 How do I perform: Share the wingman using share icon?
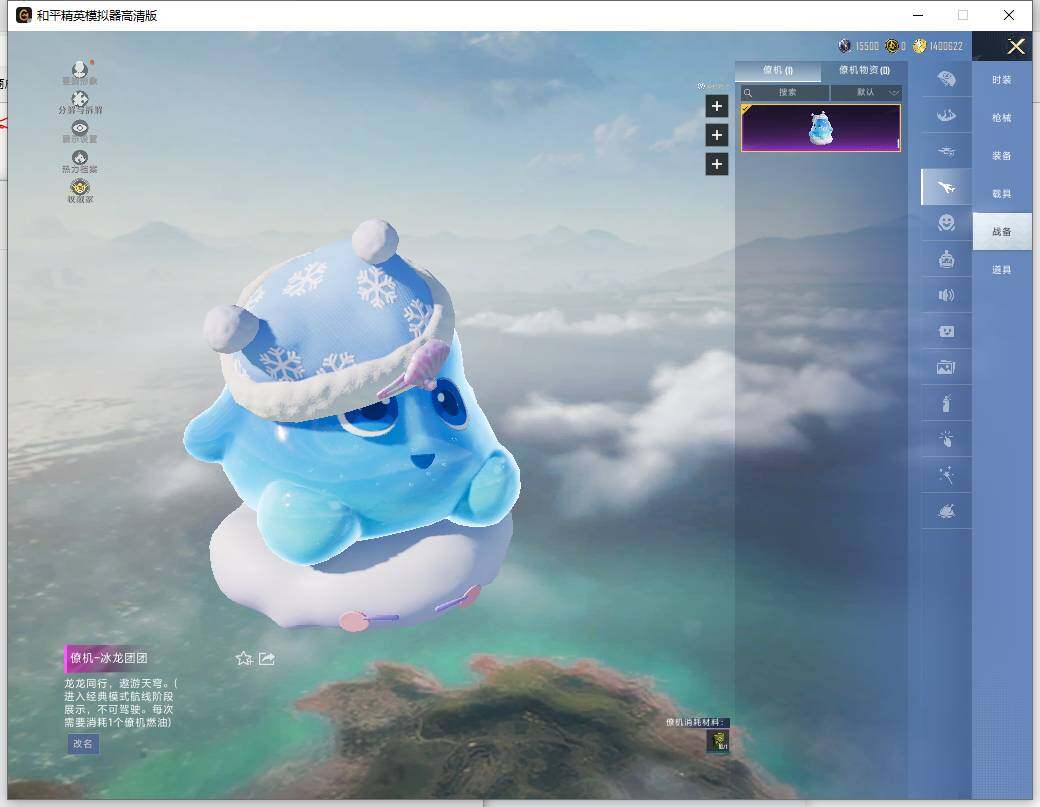click(x=267, y=658)
